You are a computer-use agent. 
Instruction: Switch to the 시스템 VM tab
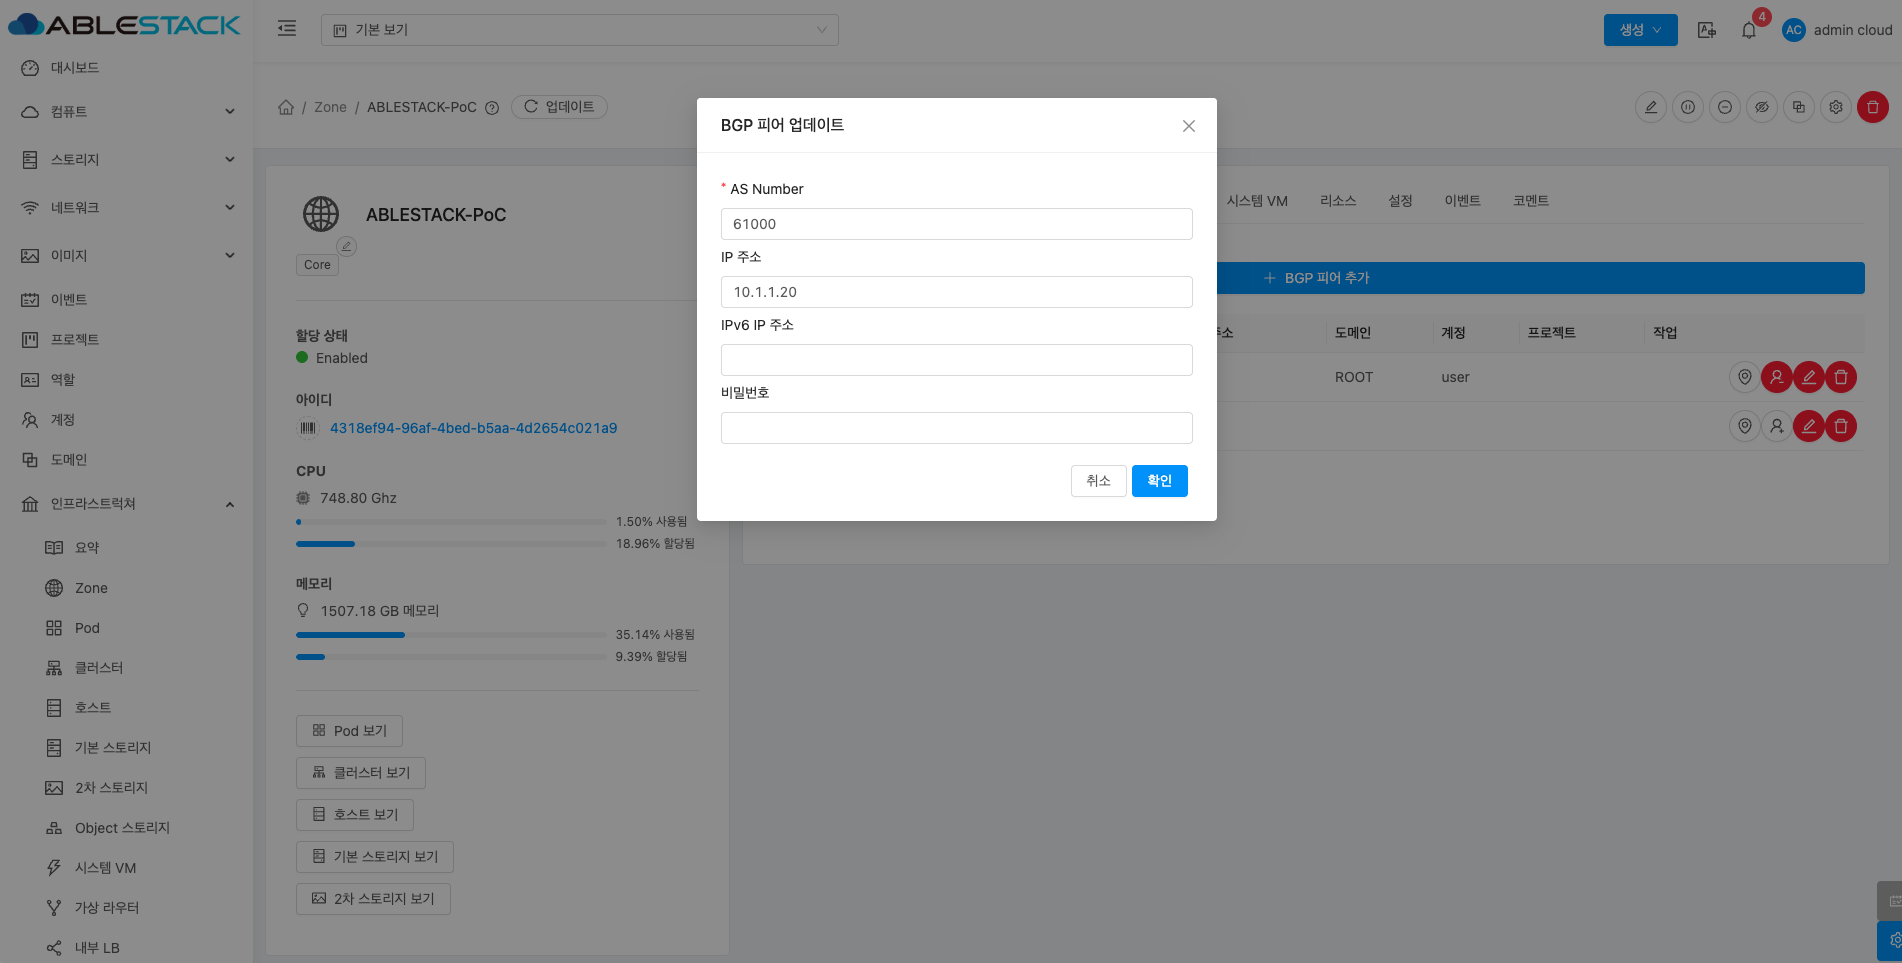tap(1257, 201)
